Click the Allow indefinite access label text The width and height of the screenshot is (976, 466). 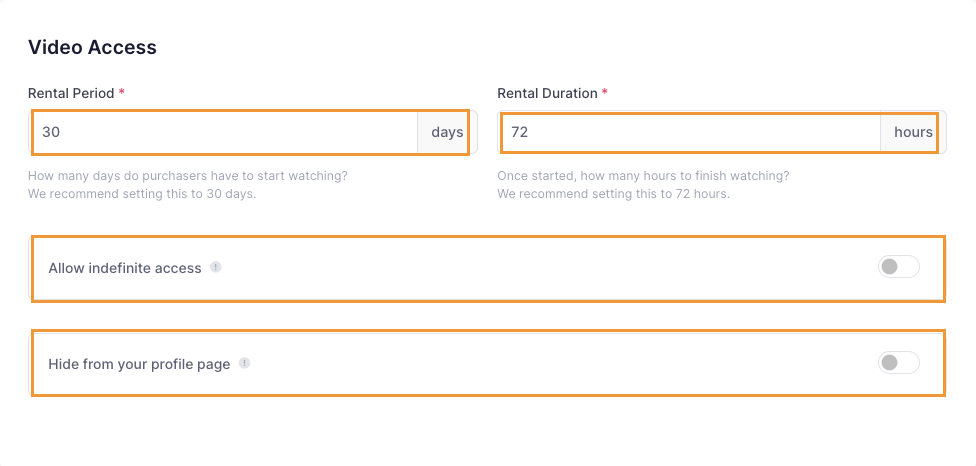tap(125, 268)
